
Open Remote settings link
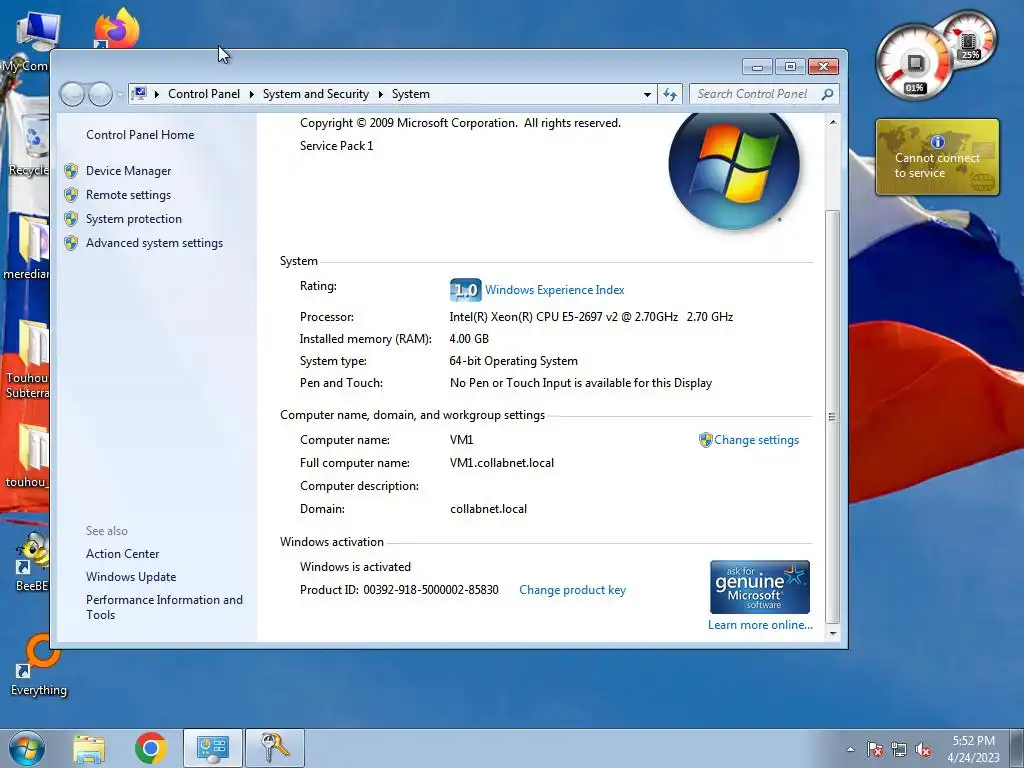[x=128, y=195]
